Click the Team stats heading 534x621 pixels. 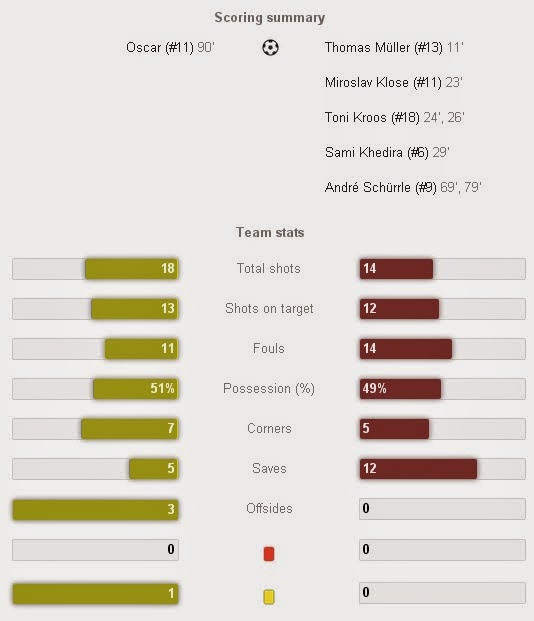[x=270, y=232]
